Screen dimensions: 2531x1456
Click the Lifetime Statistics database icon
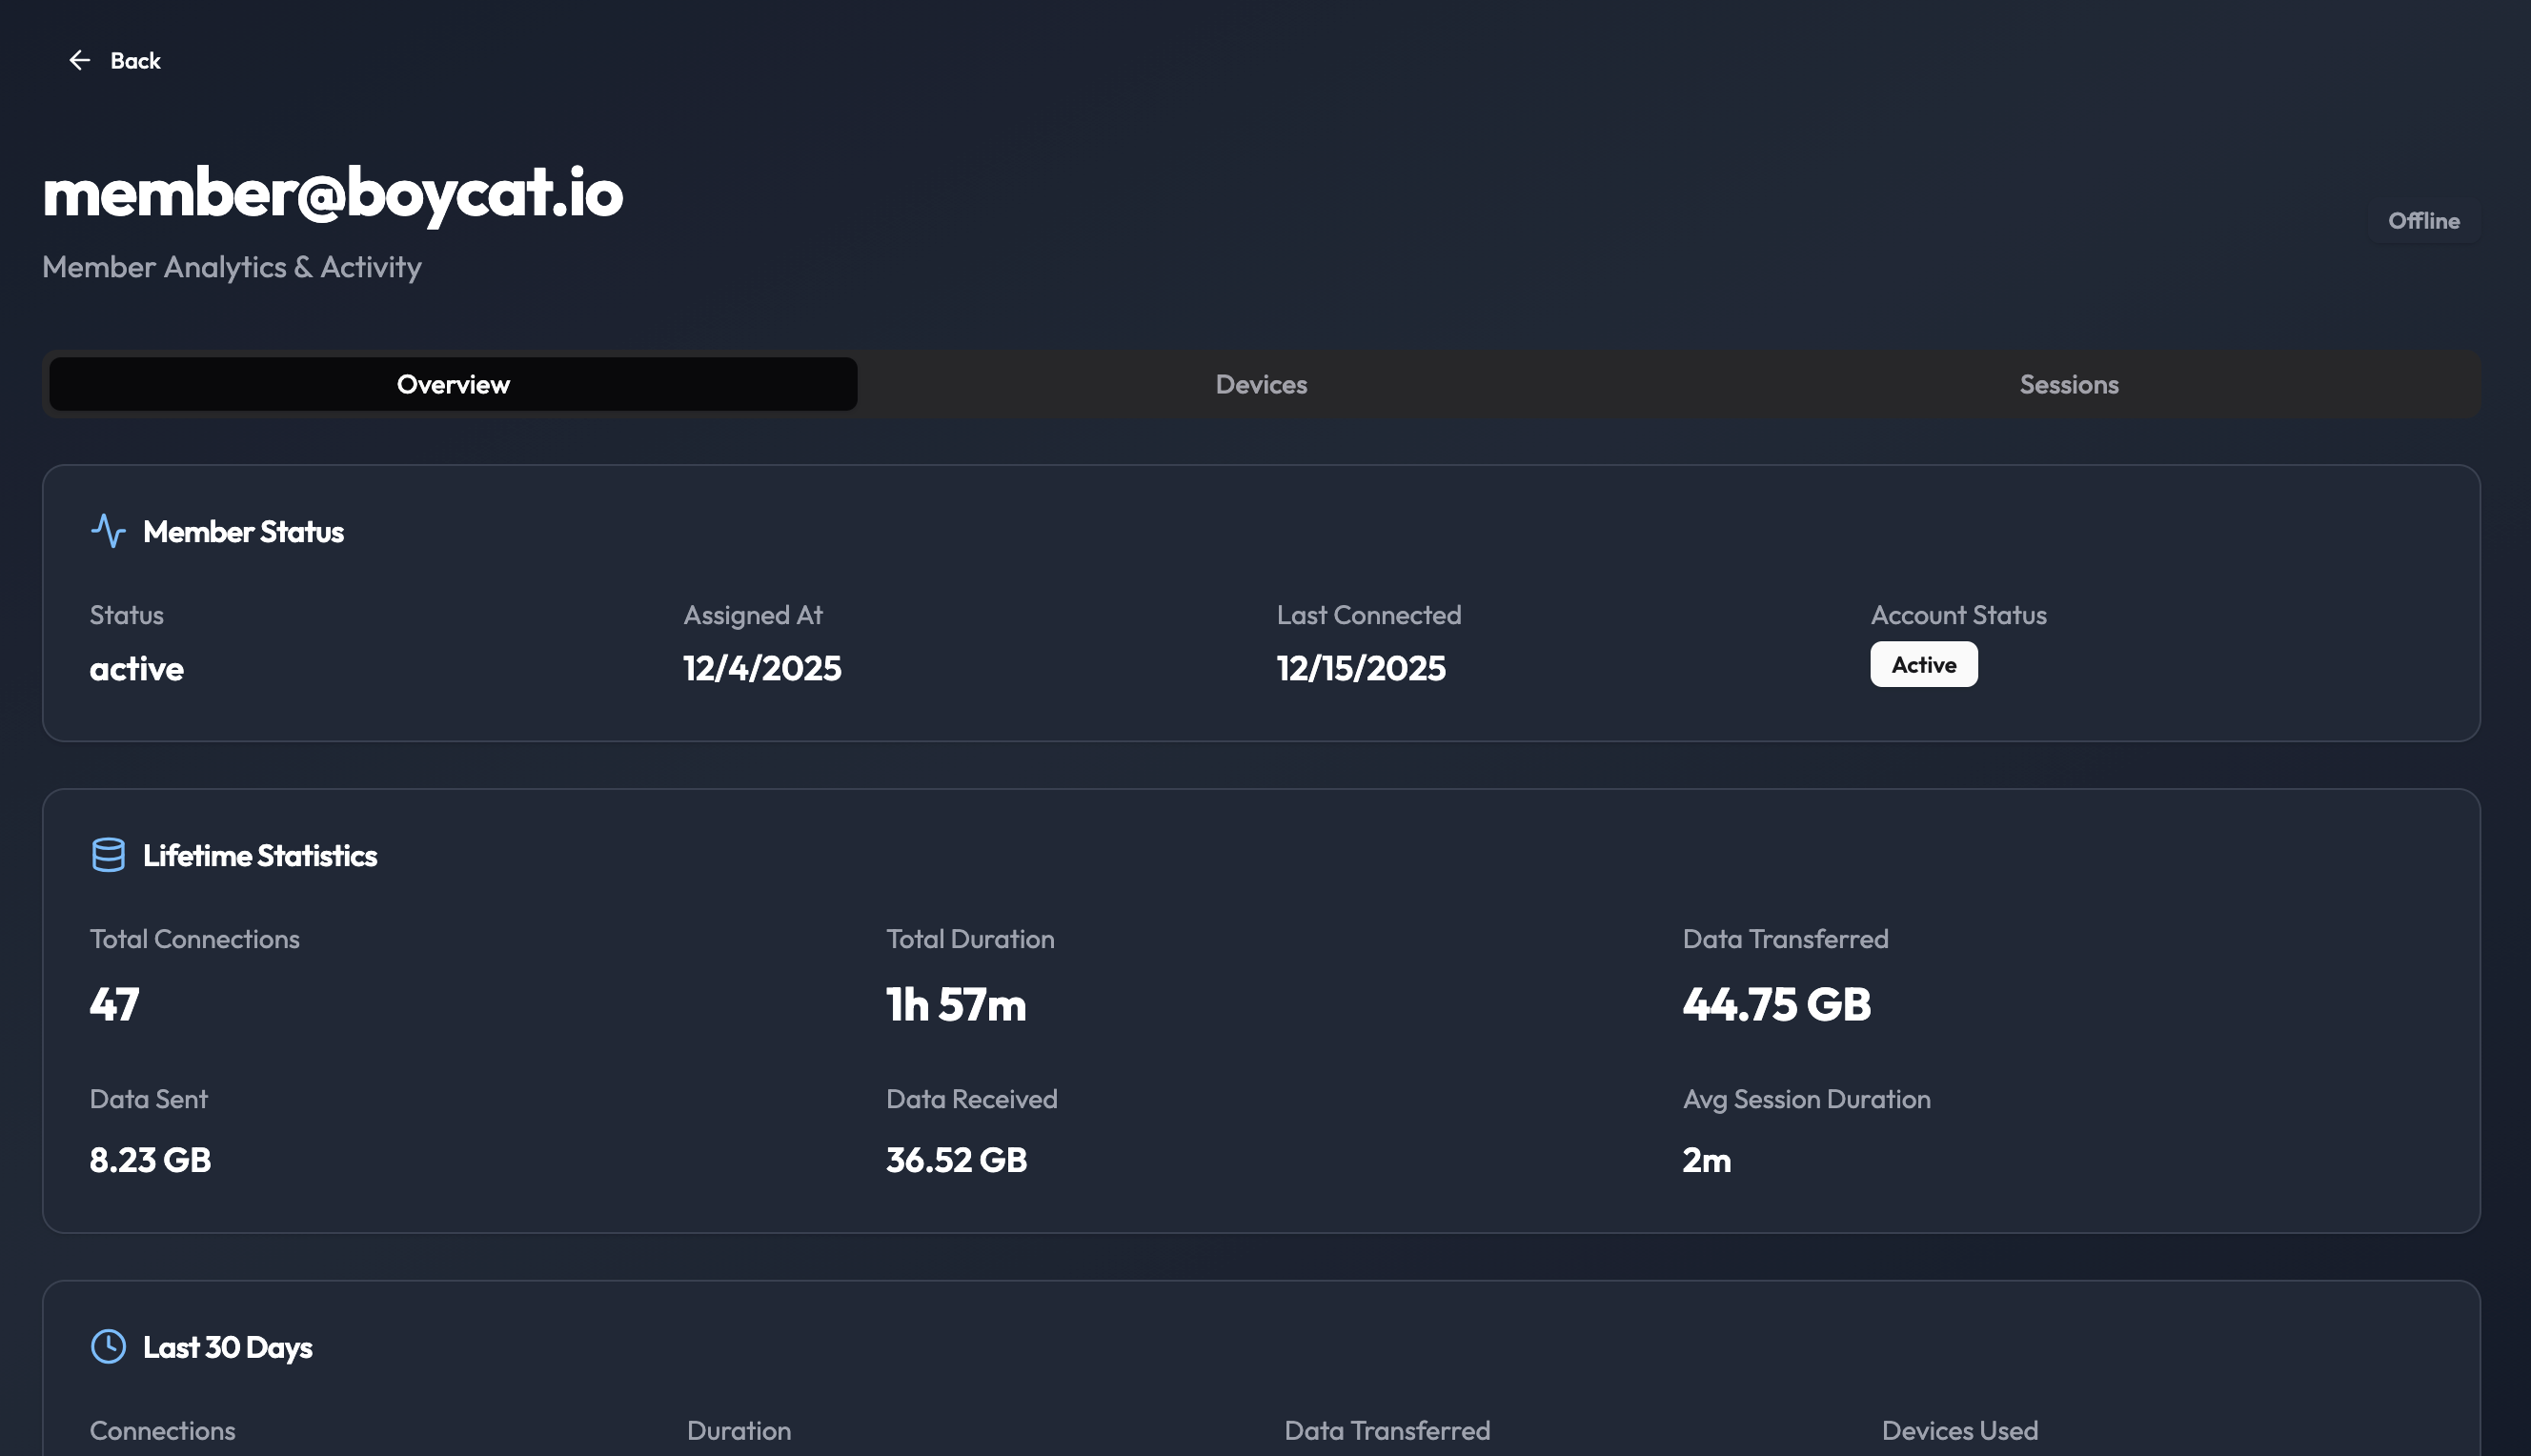tap(108, 855)
